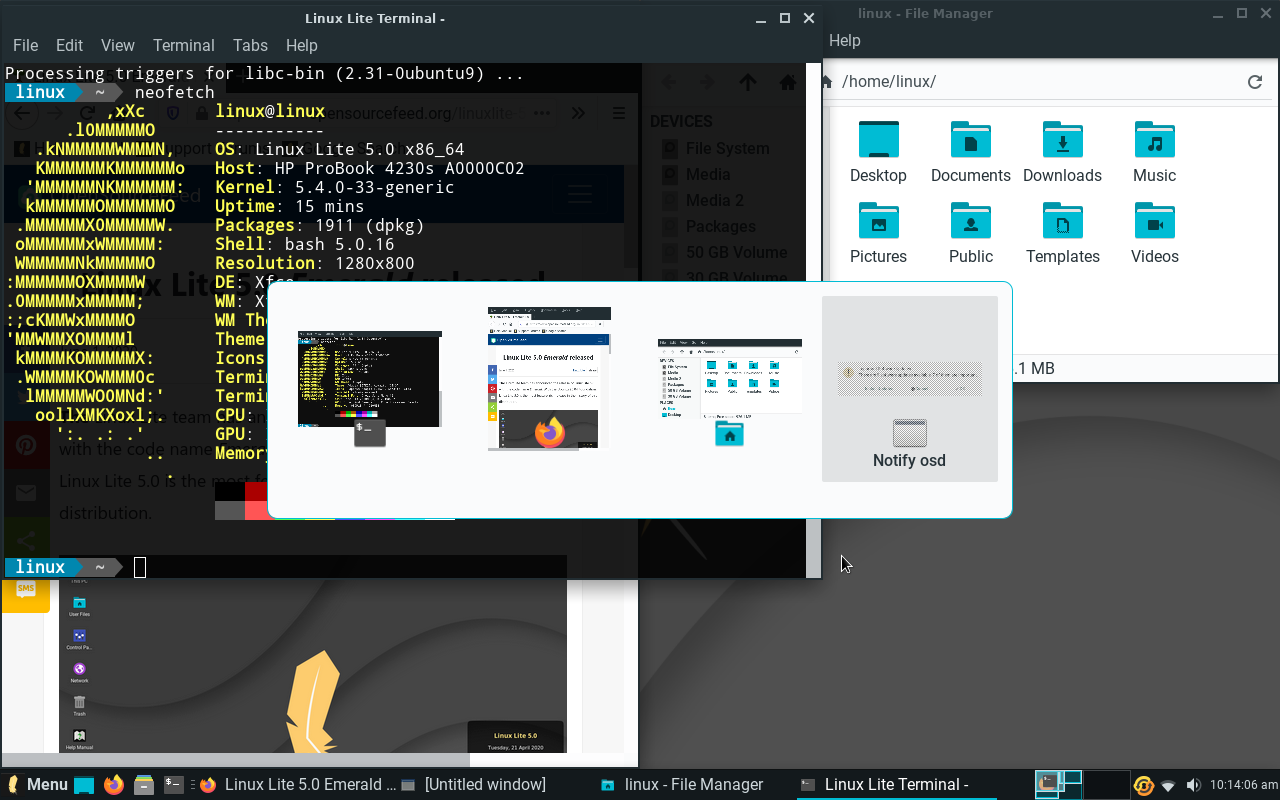Open the Firefox hamburger menu
Image resolution: width=1280 pixels, height=800 pixels.
tap(619, 113)
